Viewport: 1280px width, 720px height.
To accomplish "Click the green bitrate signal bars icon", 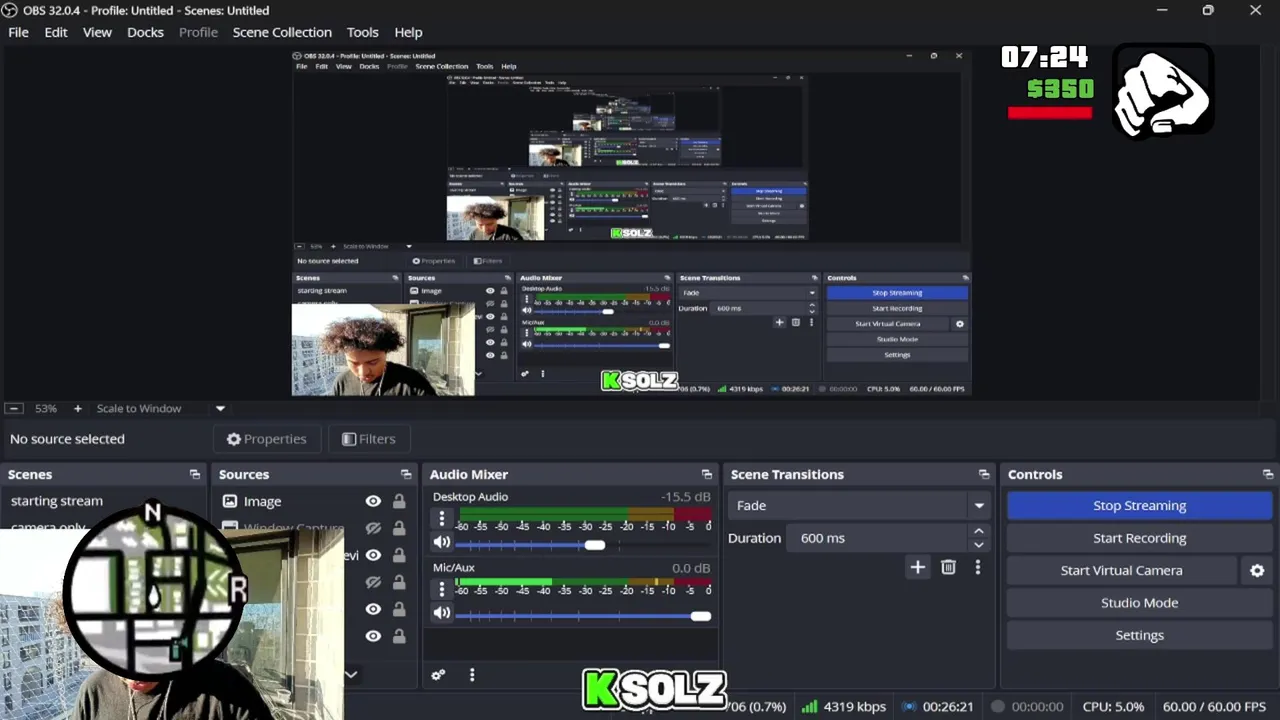I will pyautogui.click(x=810, y=706).
